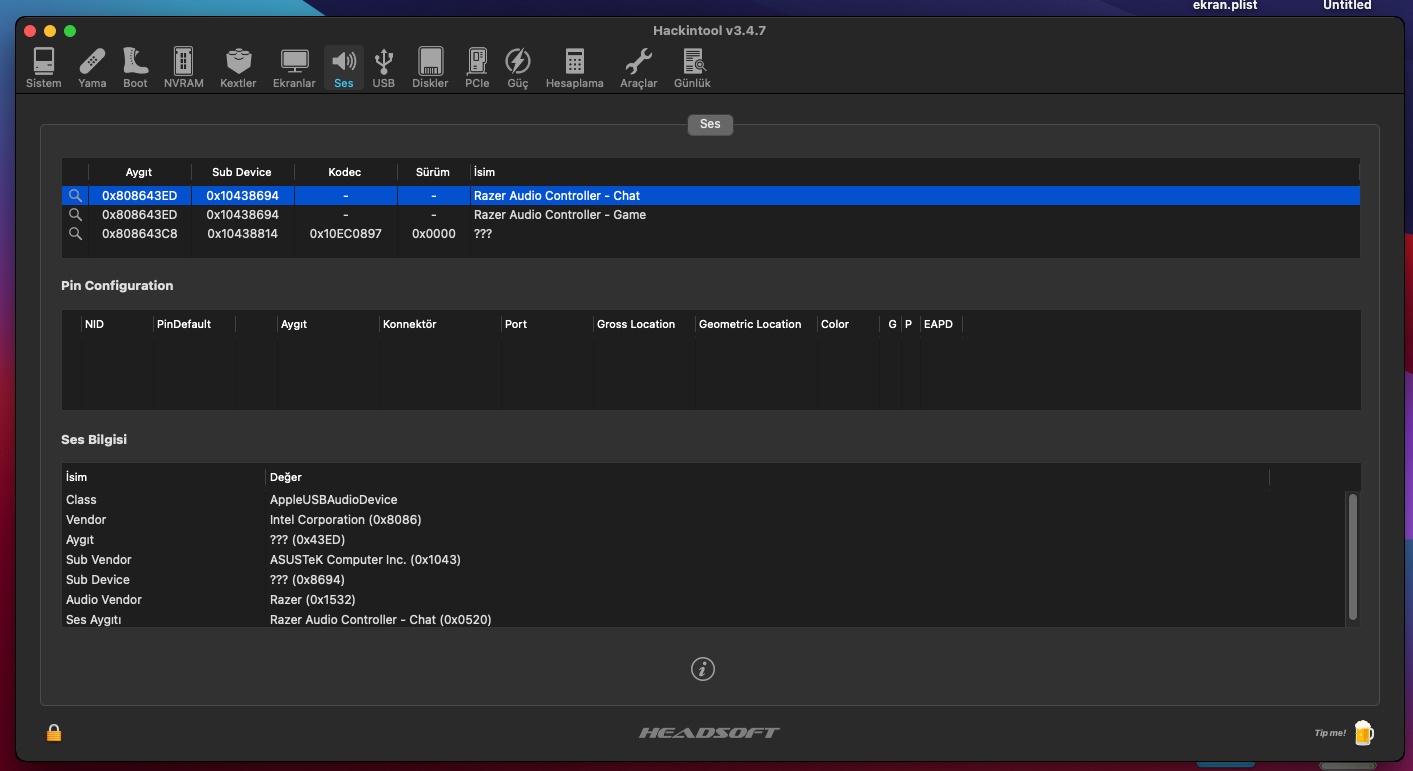The height and width of the screenshot is (771, 1413).
Task: Click the Color column header
Action: pyautogui.click(x=835, y=324)
